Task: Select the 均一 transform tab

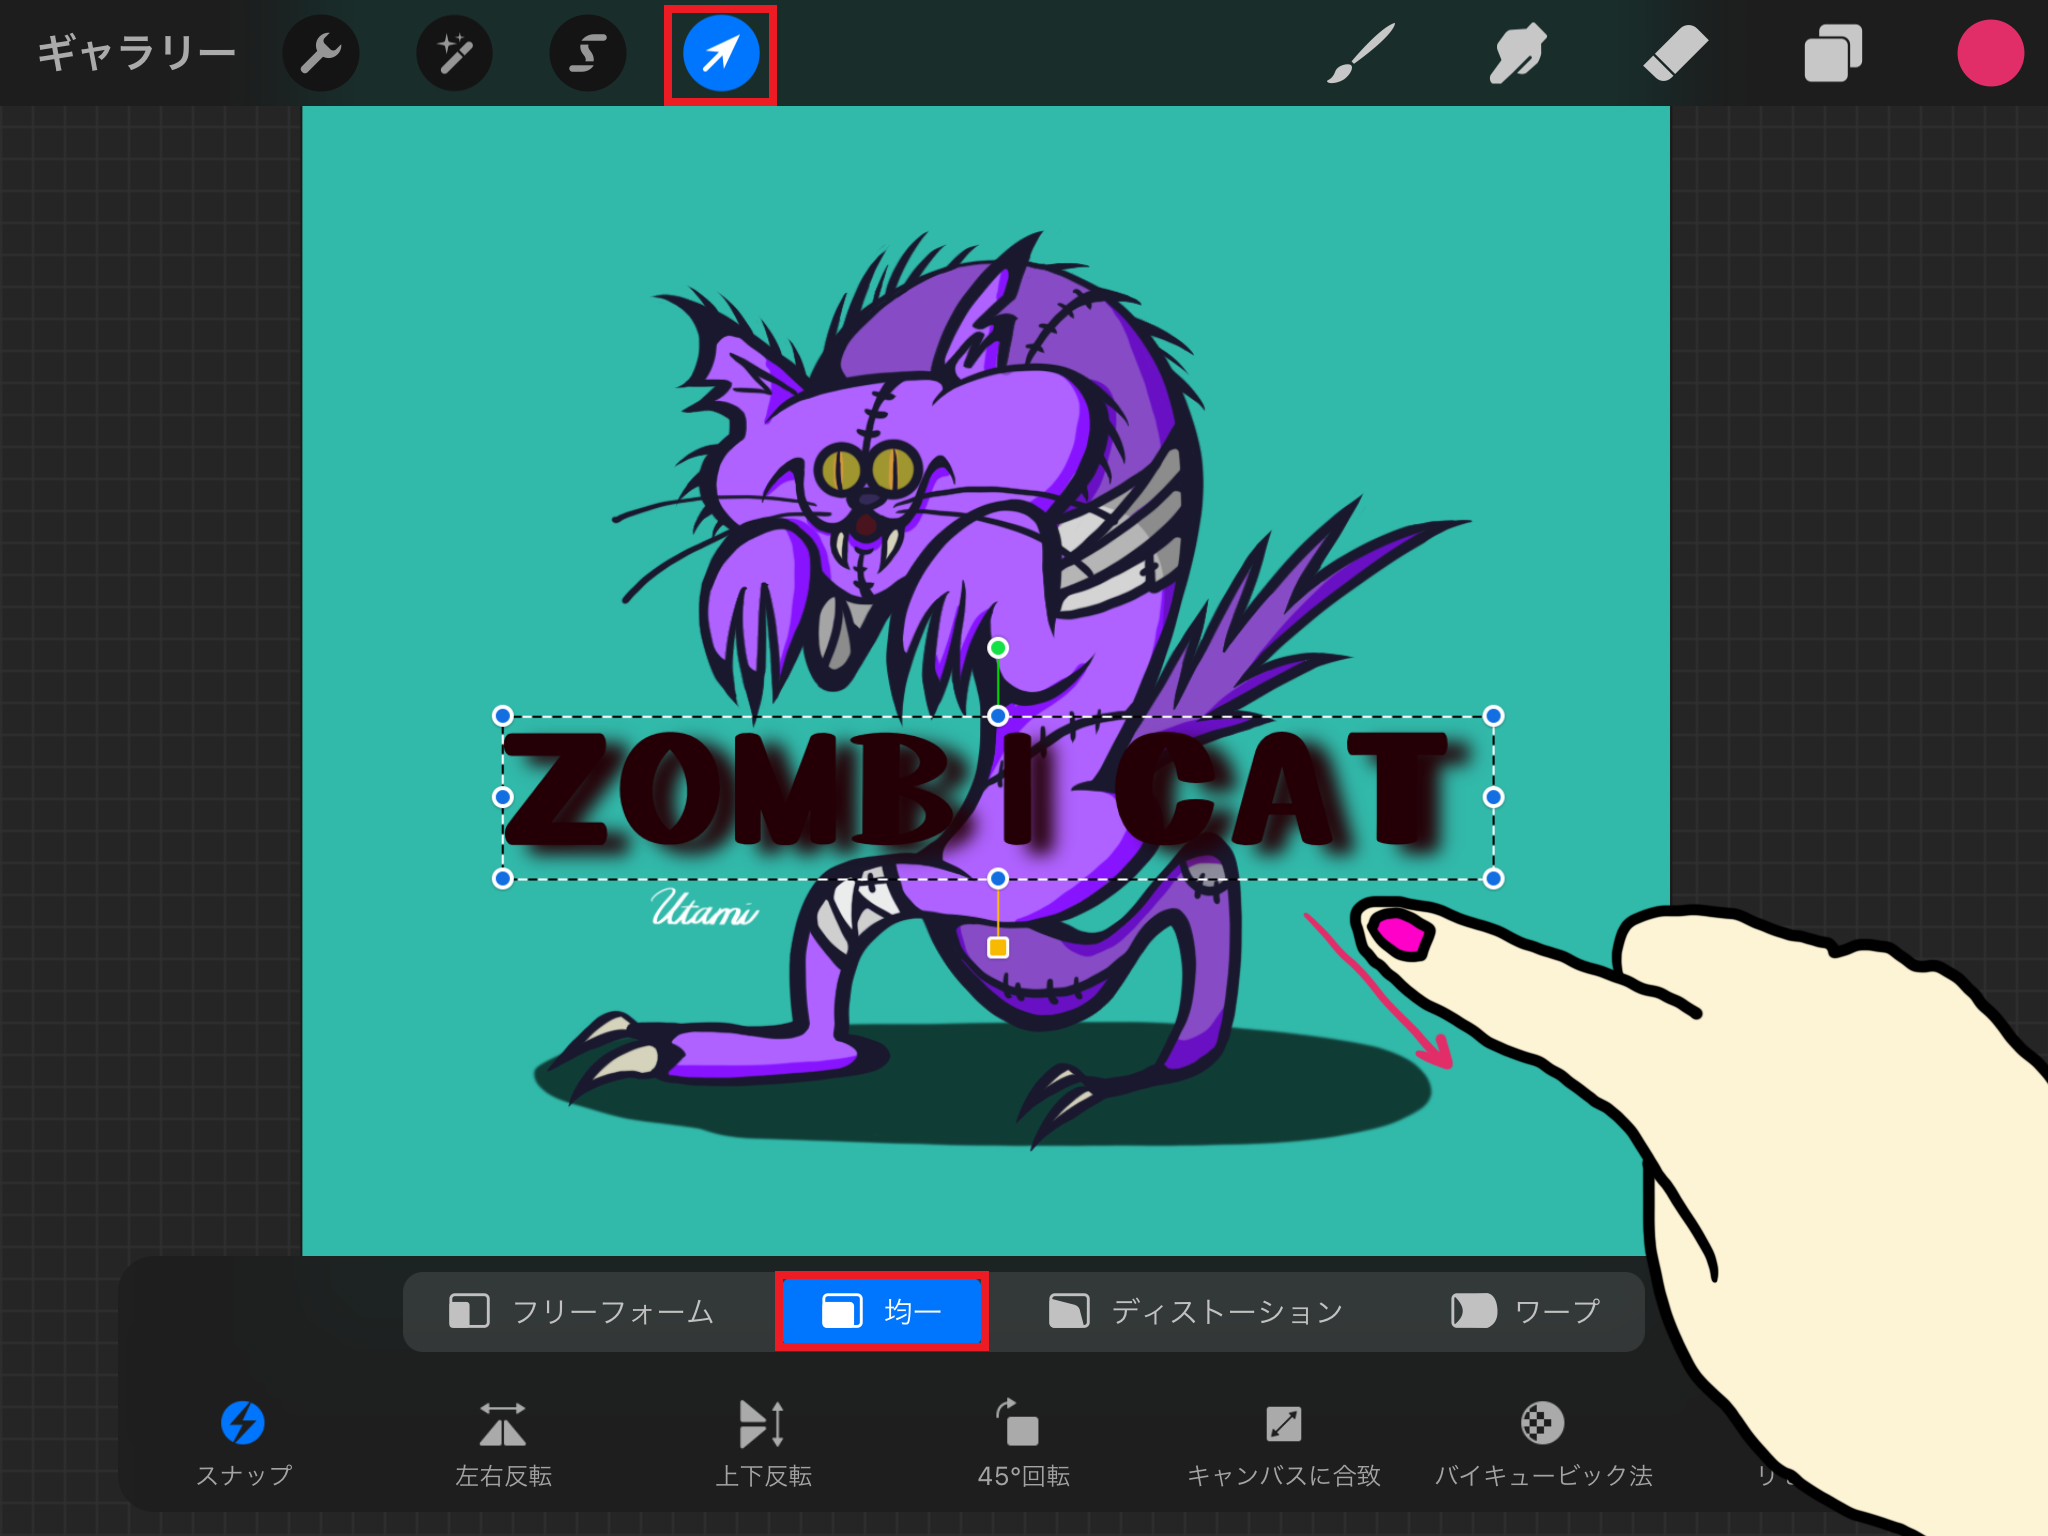Action: point(881,1310)
